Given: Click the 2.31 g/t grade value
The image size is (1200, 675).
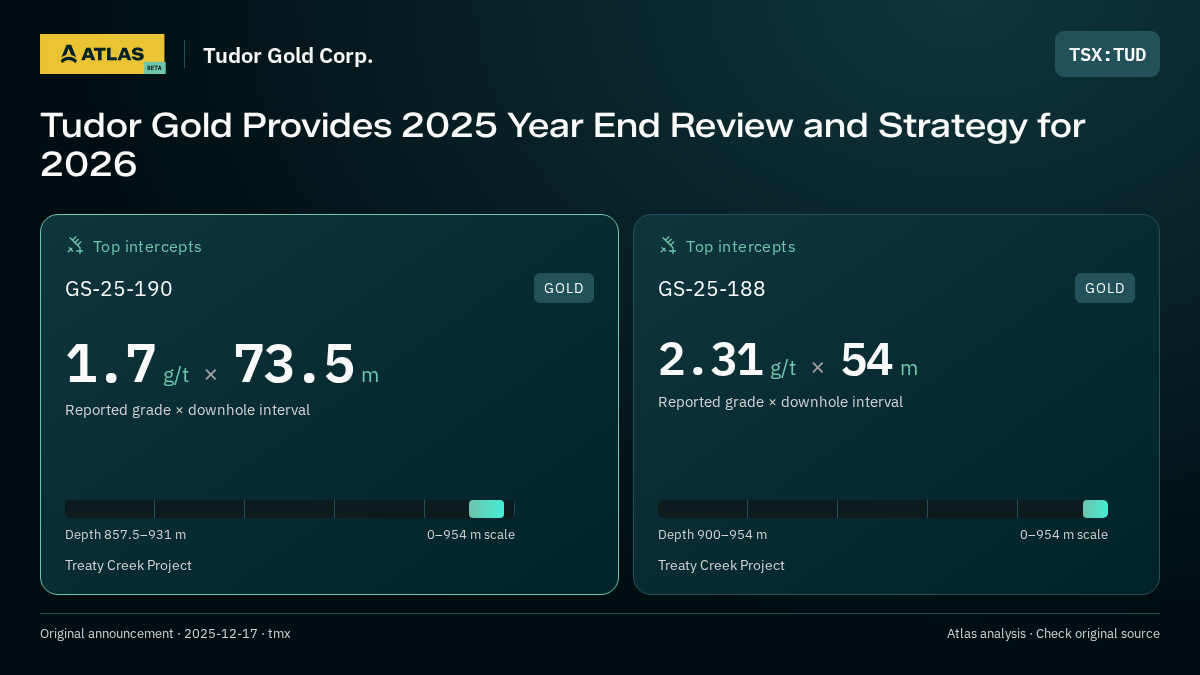Looking at the screenshot, I should [727, 360].
